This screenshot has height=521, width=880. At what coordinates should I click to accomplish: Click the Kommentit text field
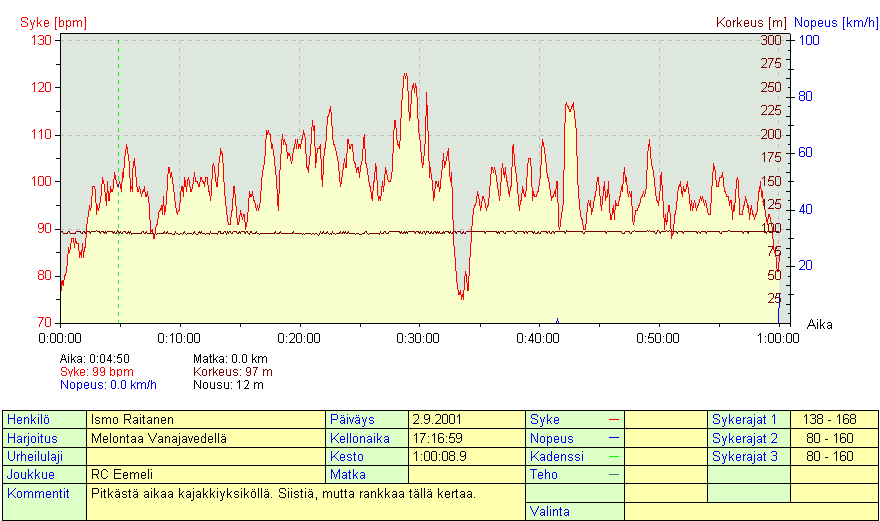(x=305, y=501)
